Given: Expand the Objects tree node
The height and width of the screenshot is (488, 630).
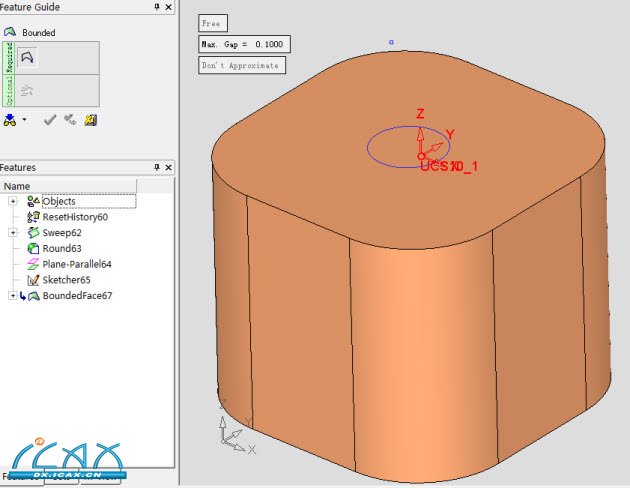Looking at the screenshot, I should tap(13, 201).
